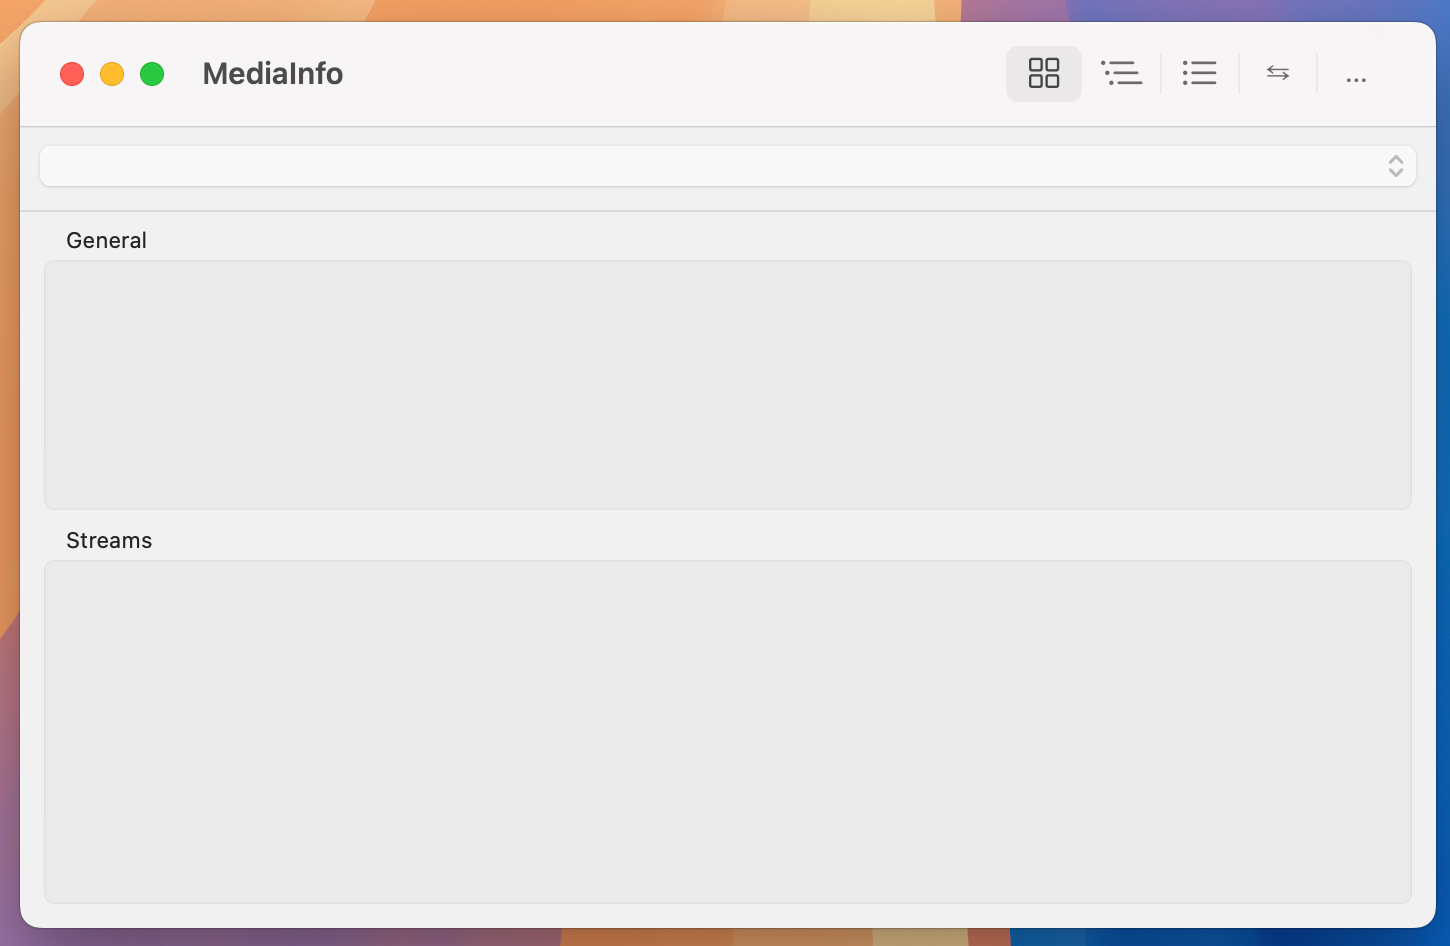Click the green zoom traffic light
This screenshot has width=1450, height=946.
[152, 73]
